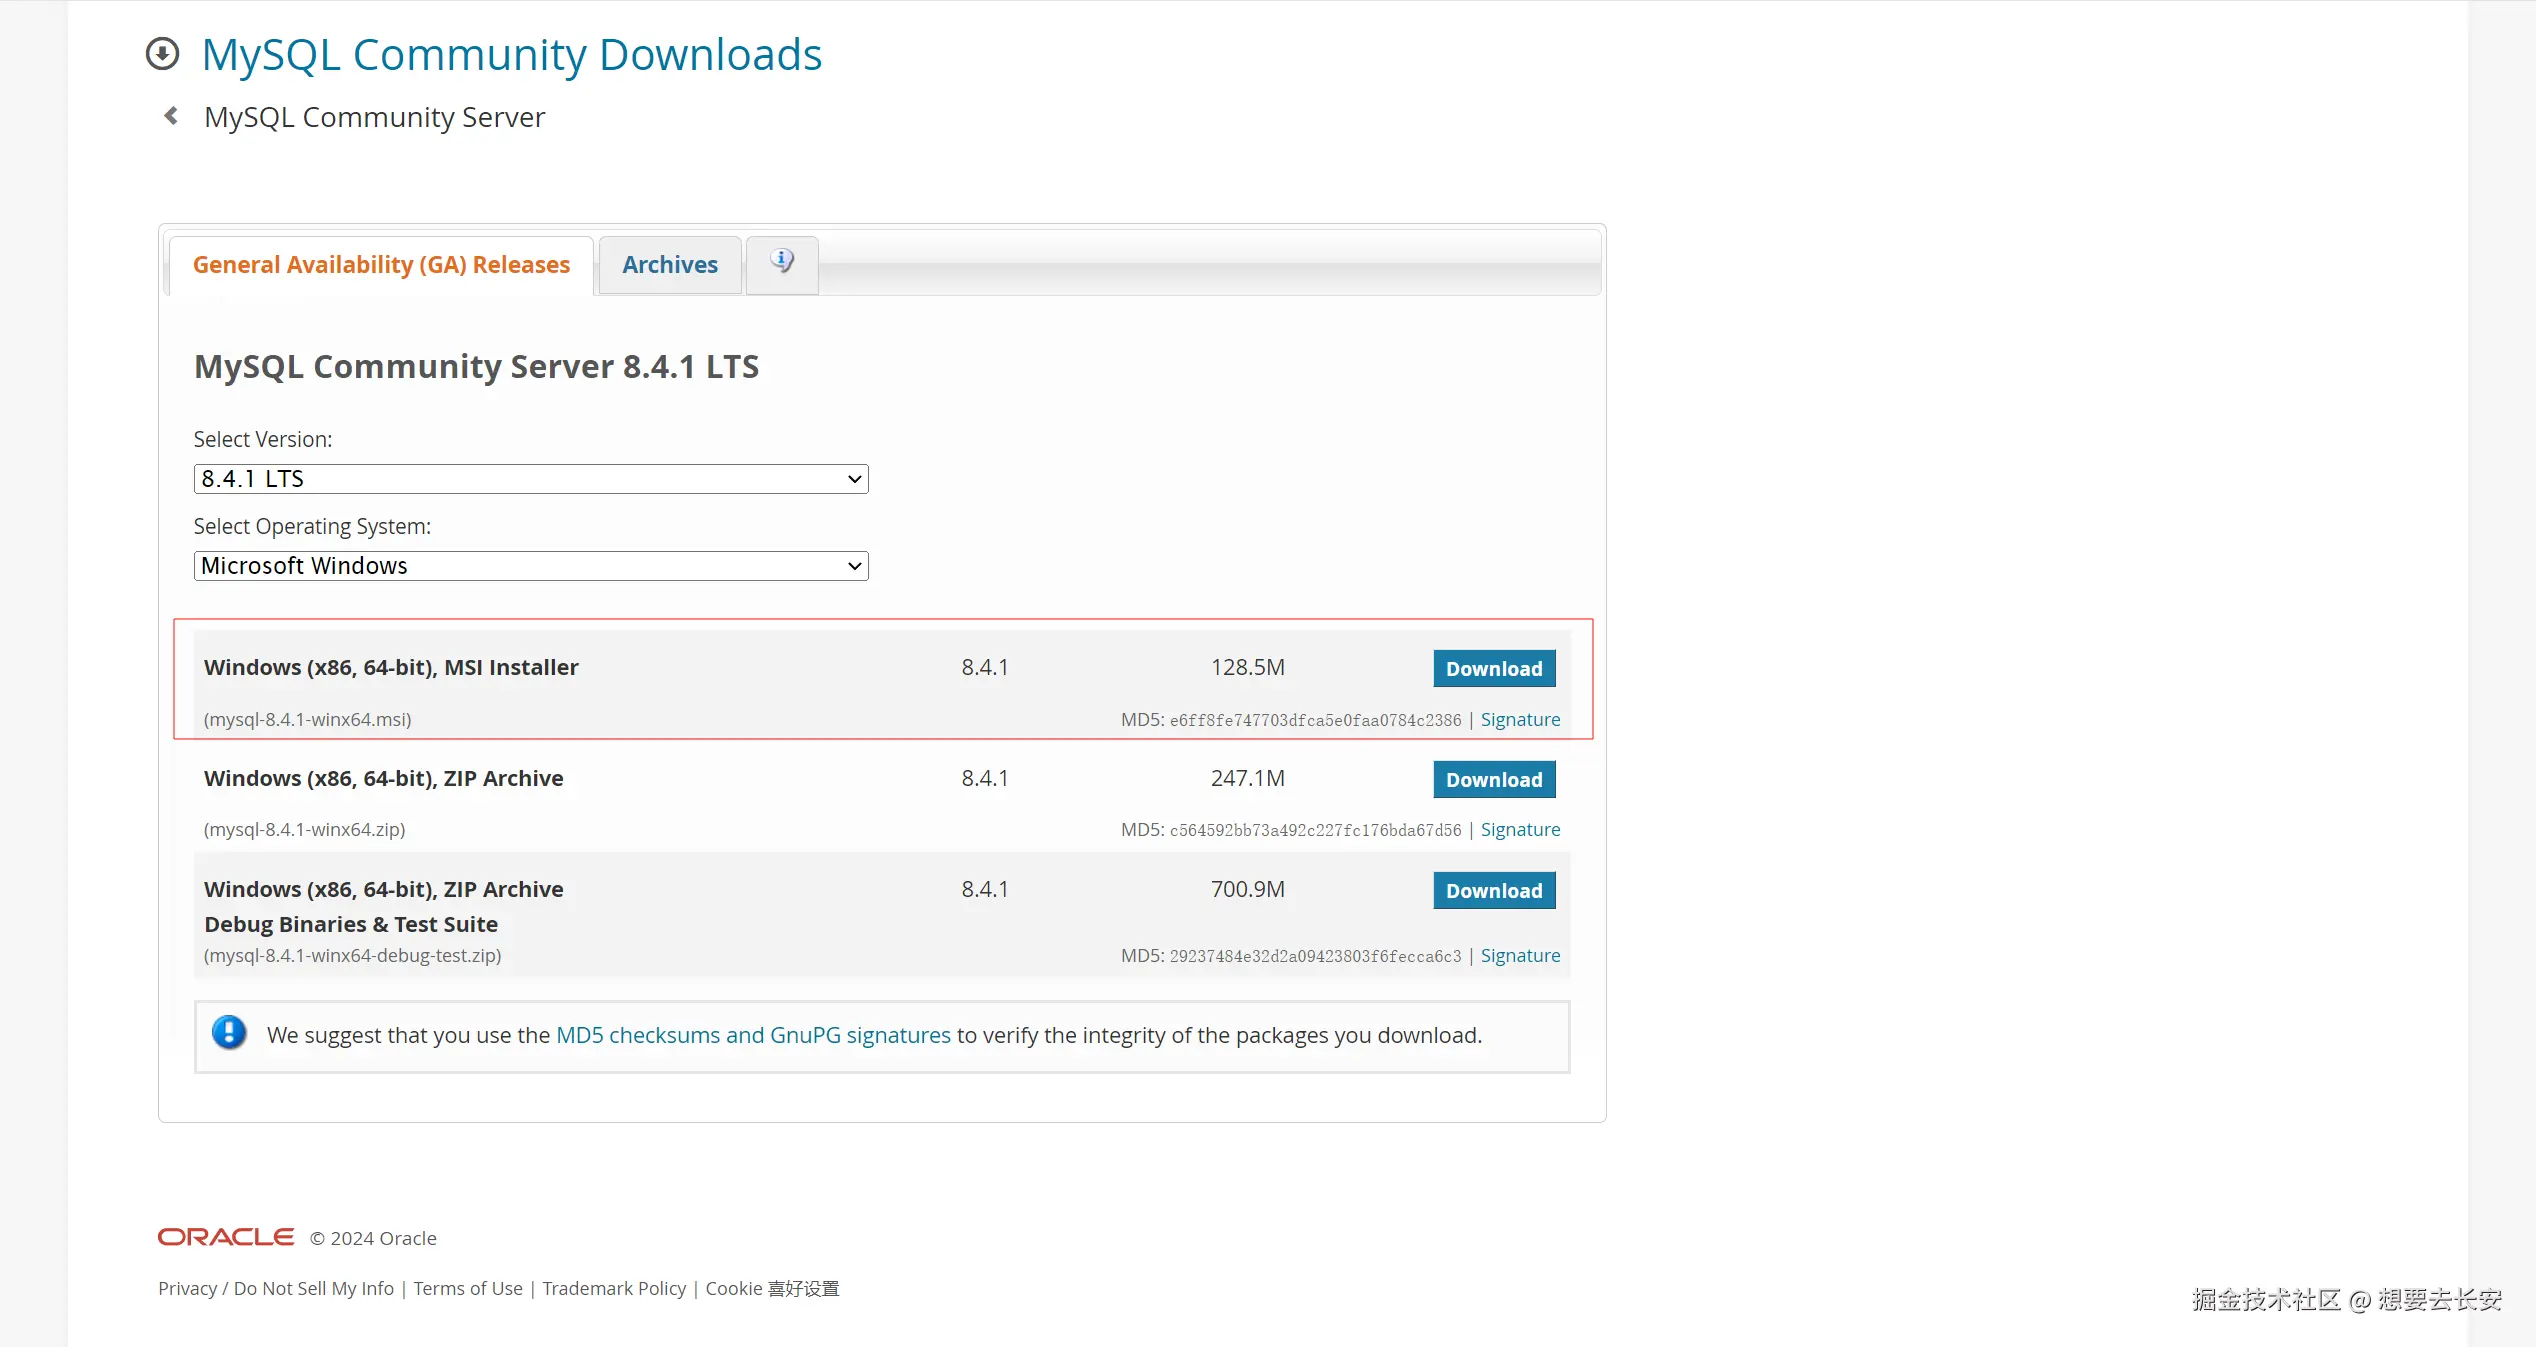Viewport: 2536px width, 1347px height.
Task: Click the MySQL Community Downloads heading link
Action: click(x=511, y=55)
